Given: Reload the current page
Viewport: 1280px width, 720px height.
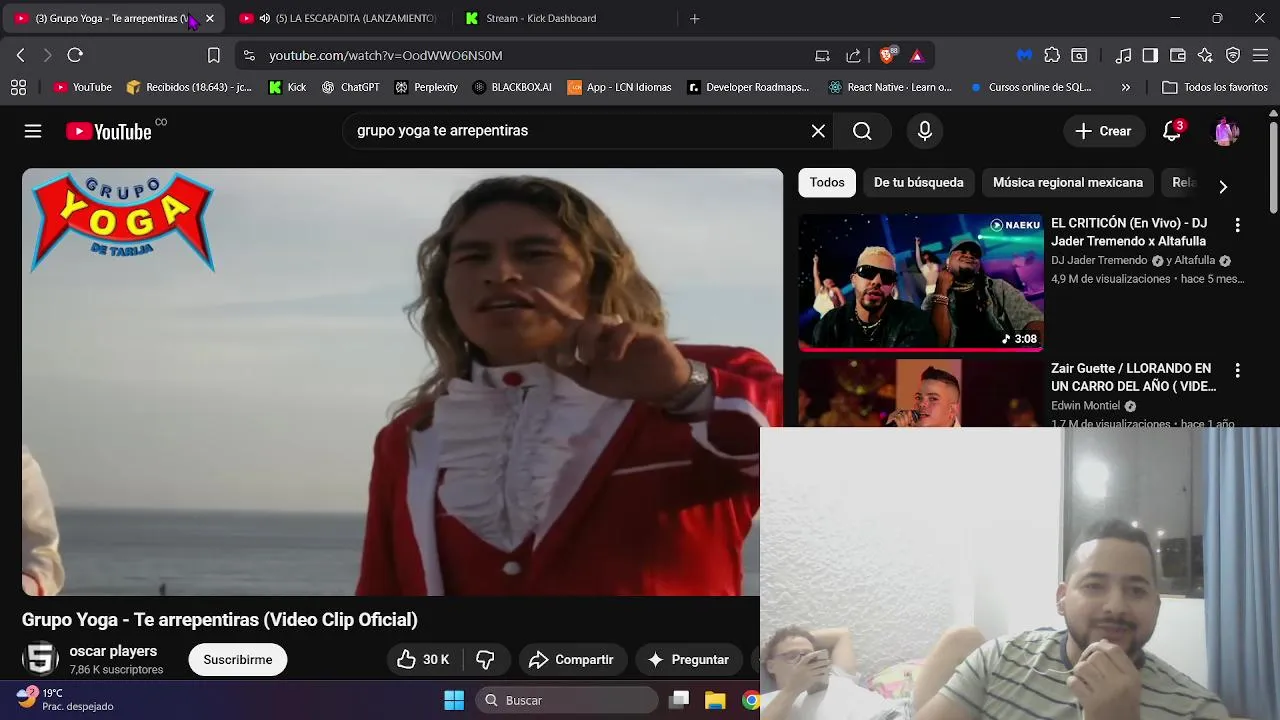Looking at the screenshot, I should [x=75, y=55].
